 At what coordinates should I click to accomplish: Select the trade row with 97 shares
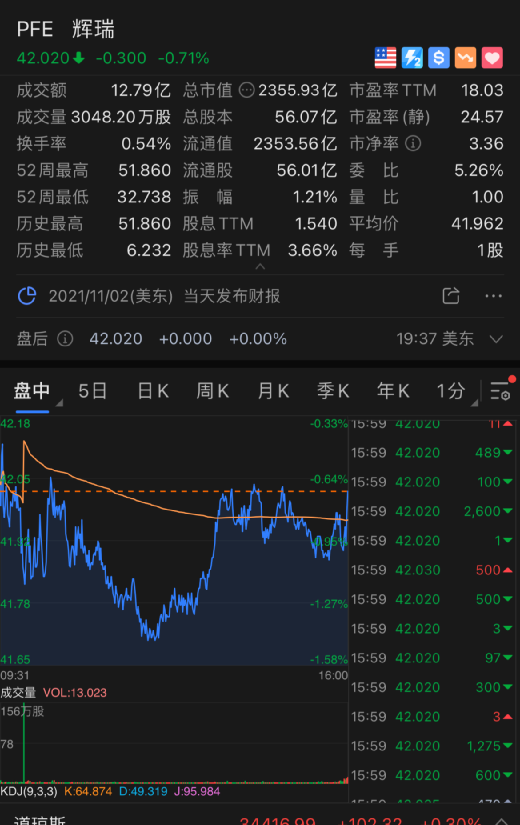coord(432,658)
